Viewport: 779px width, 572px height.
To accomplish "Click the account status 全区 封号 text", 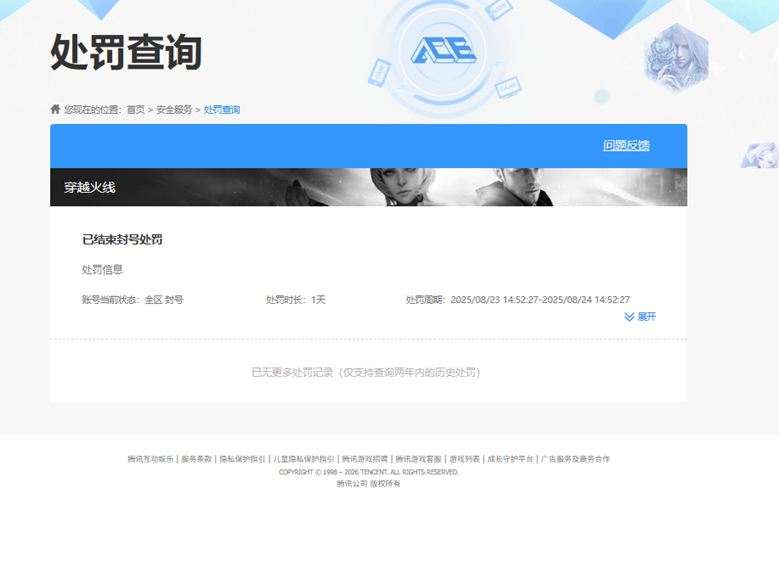I will 132,300.
